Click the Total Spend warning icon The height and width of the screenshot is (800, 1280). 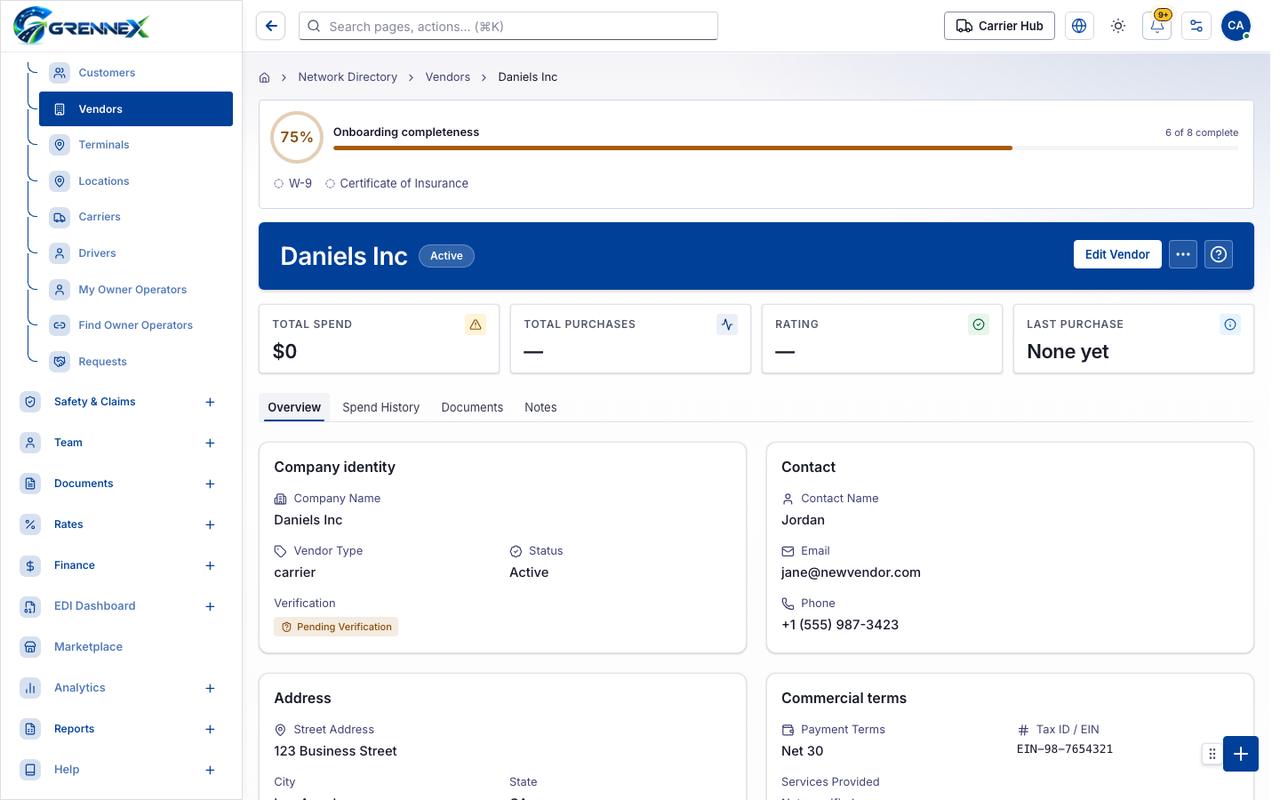(x=476, y=324)
